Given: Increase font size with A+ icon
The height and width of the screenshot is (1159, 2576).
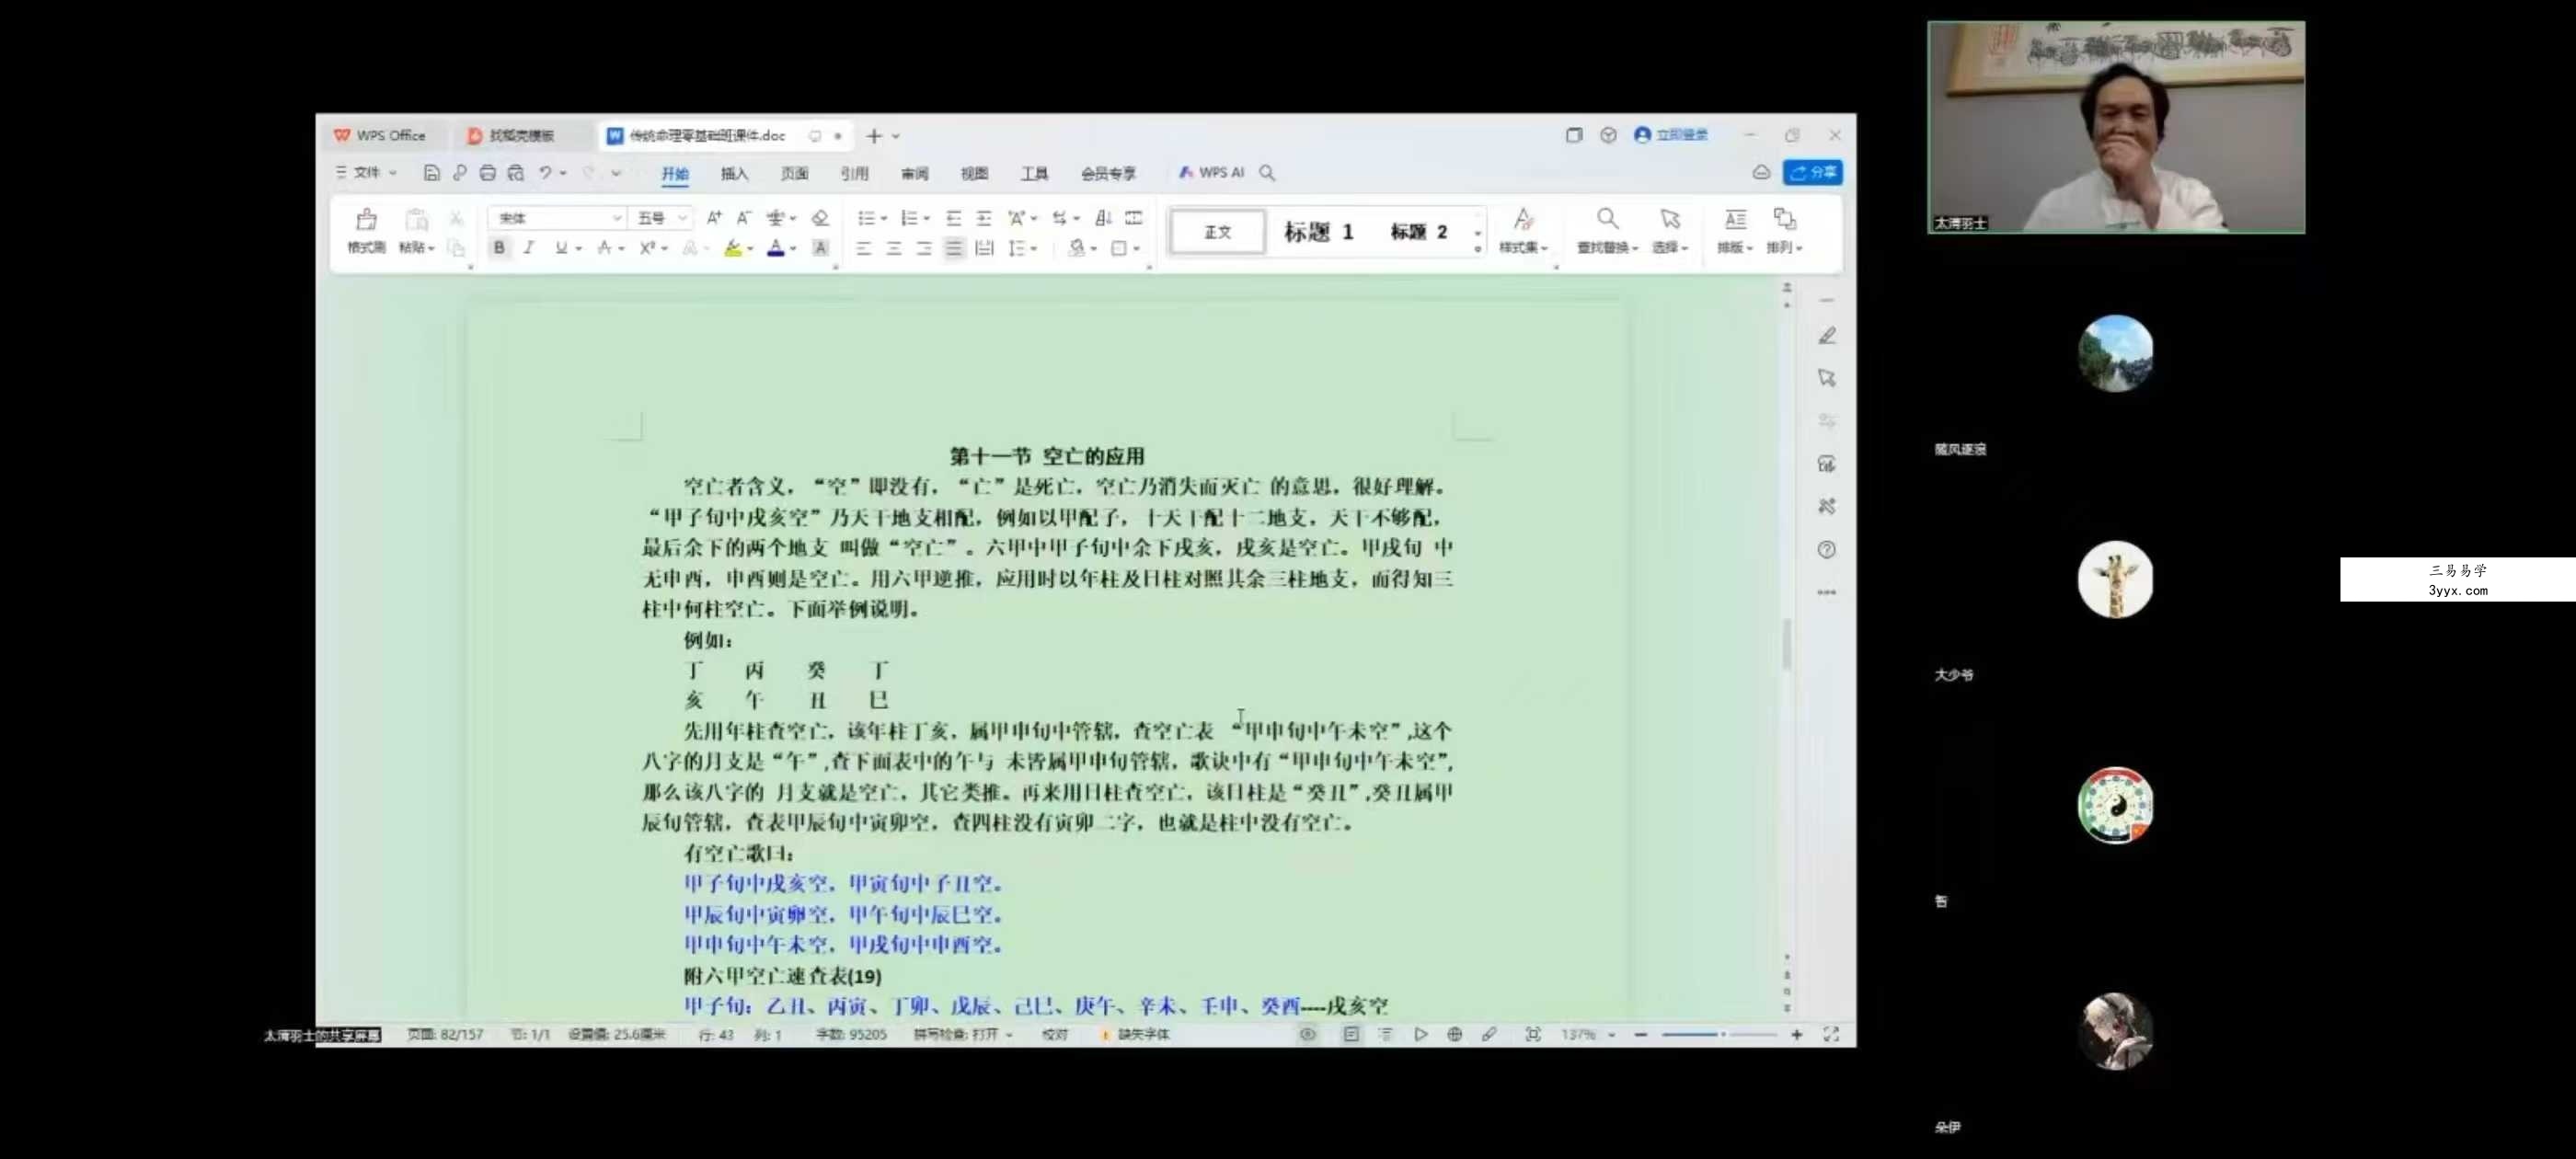Looking at the screenshot, I should (714, 218).
